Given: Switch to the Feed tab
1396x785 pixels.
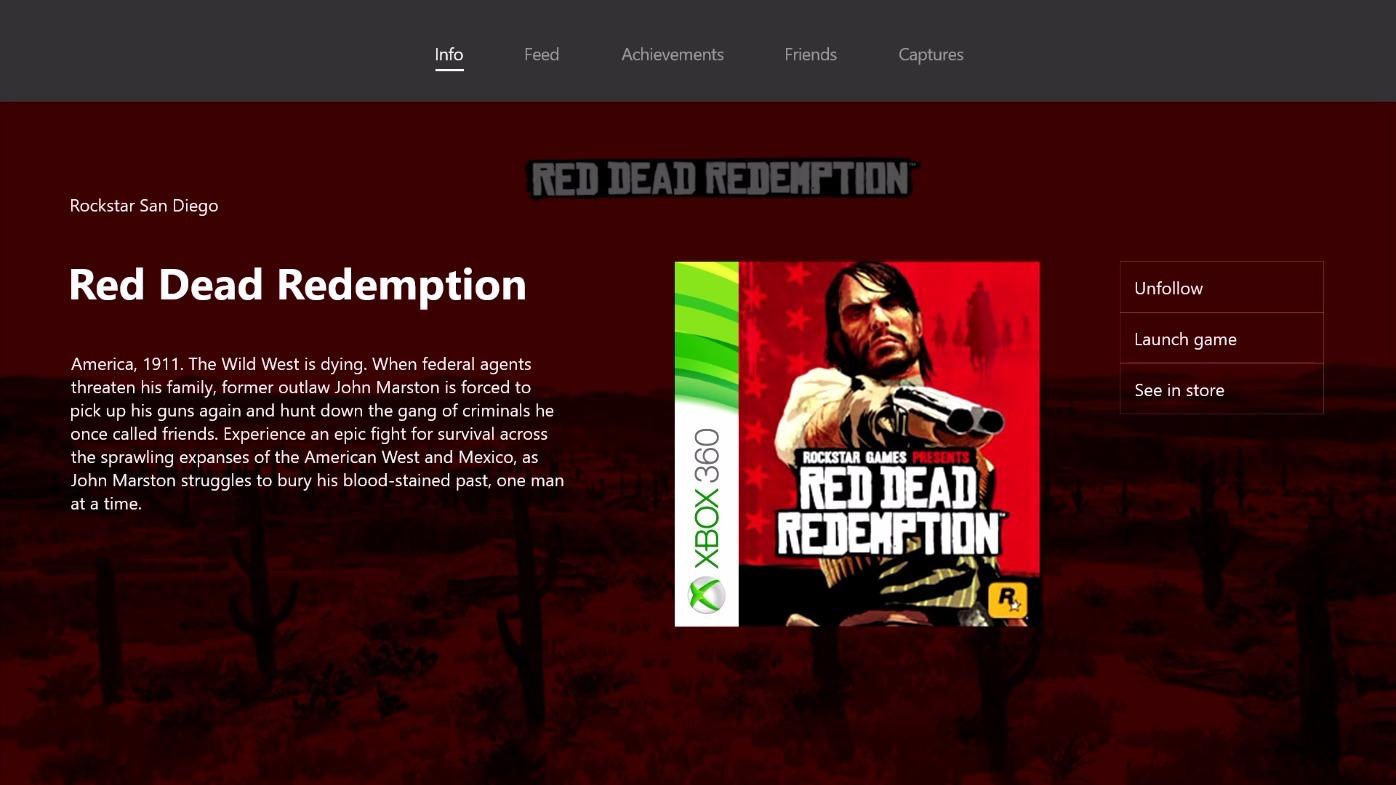Looking at the screenshot, I should pyautogui.click(x=541, y=55).
